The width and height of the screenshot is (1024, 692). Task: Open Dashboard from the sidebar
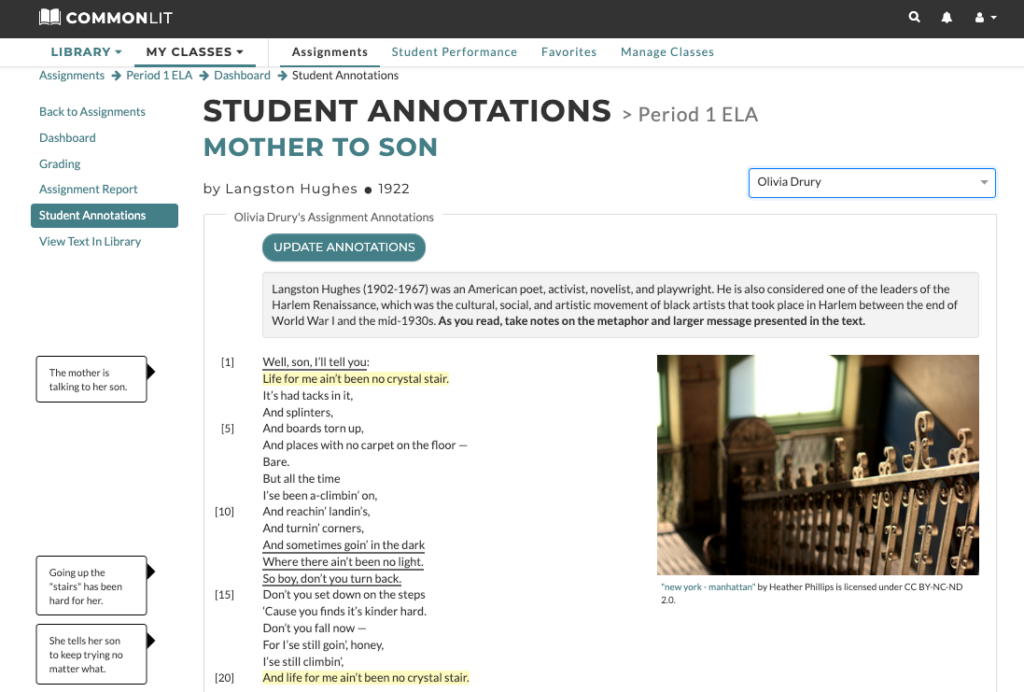tap(67, 138)
